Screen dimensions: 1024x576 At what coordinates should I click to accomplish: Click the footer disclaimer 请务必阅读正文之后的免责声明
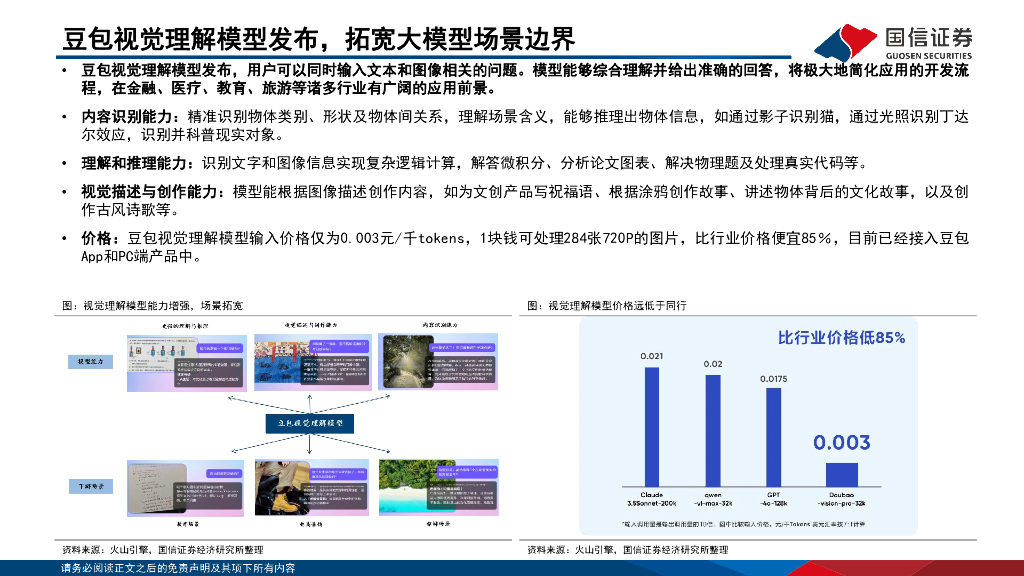click(178, 569)
